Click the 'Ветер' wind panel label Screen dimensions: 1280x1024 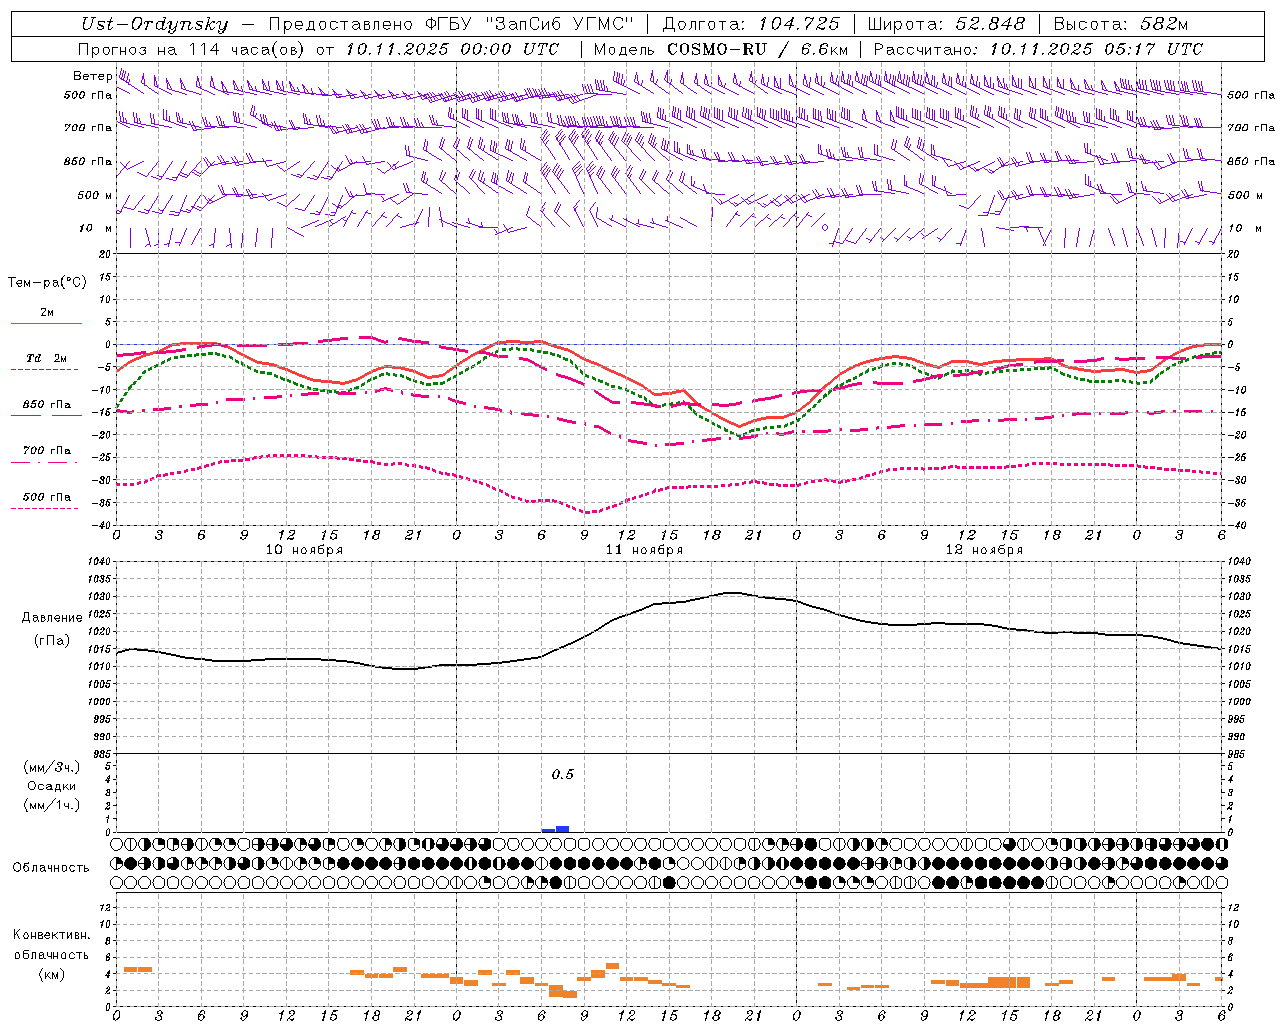click(x=93, y=76)
